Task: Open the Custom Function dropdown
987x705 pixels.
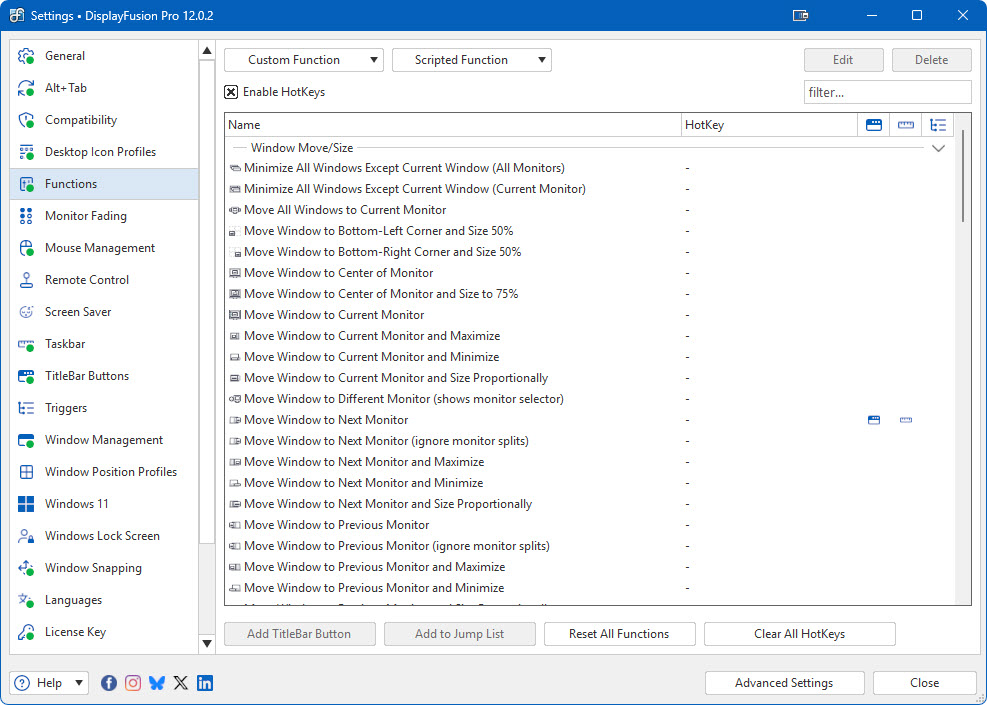Action: coord(303,60)
